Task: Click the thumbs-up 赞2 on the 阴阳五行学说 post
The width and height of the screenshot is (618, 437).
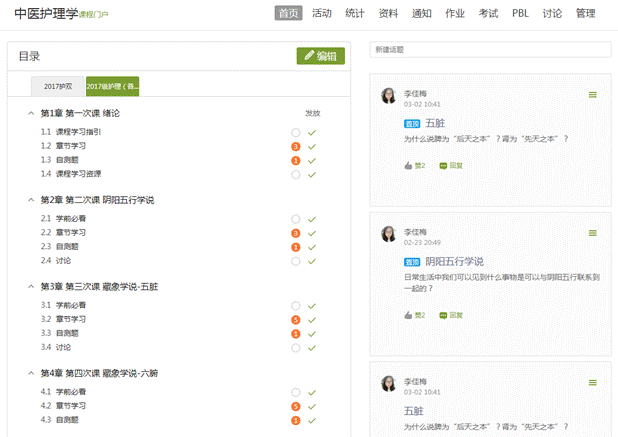Action: pos(415,315)
